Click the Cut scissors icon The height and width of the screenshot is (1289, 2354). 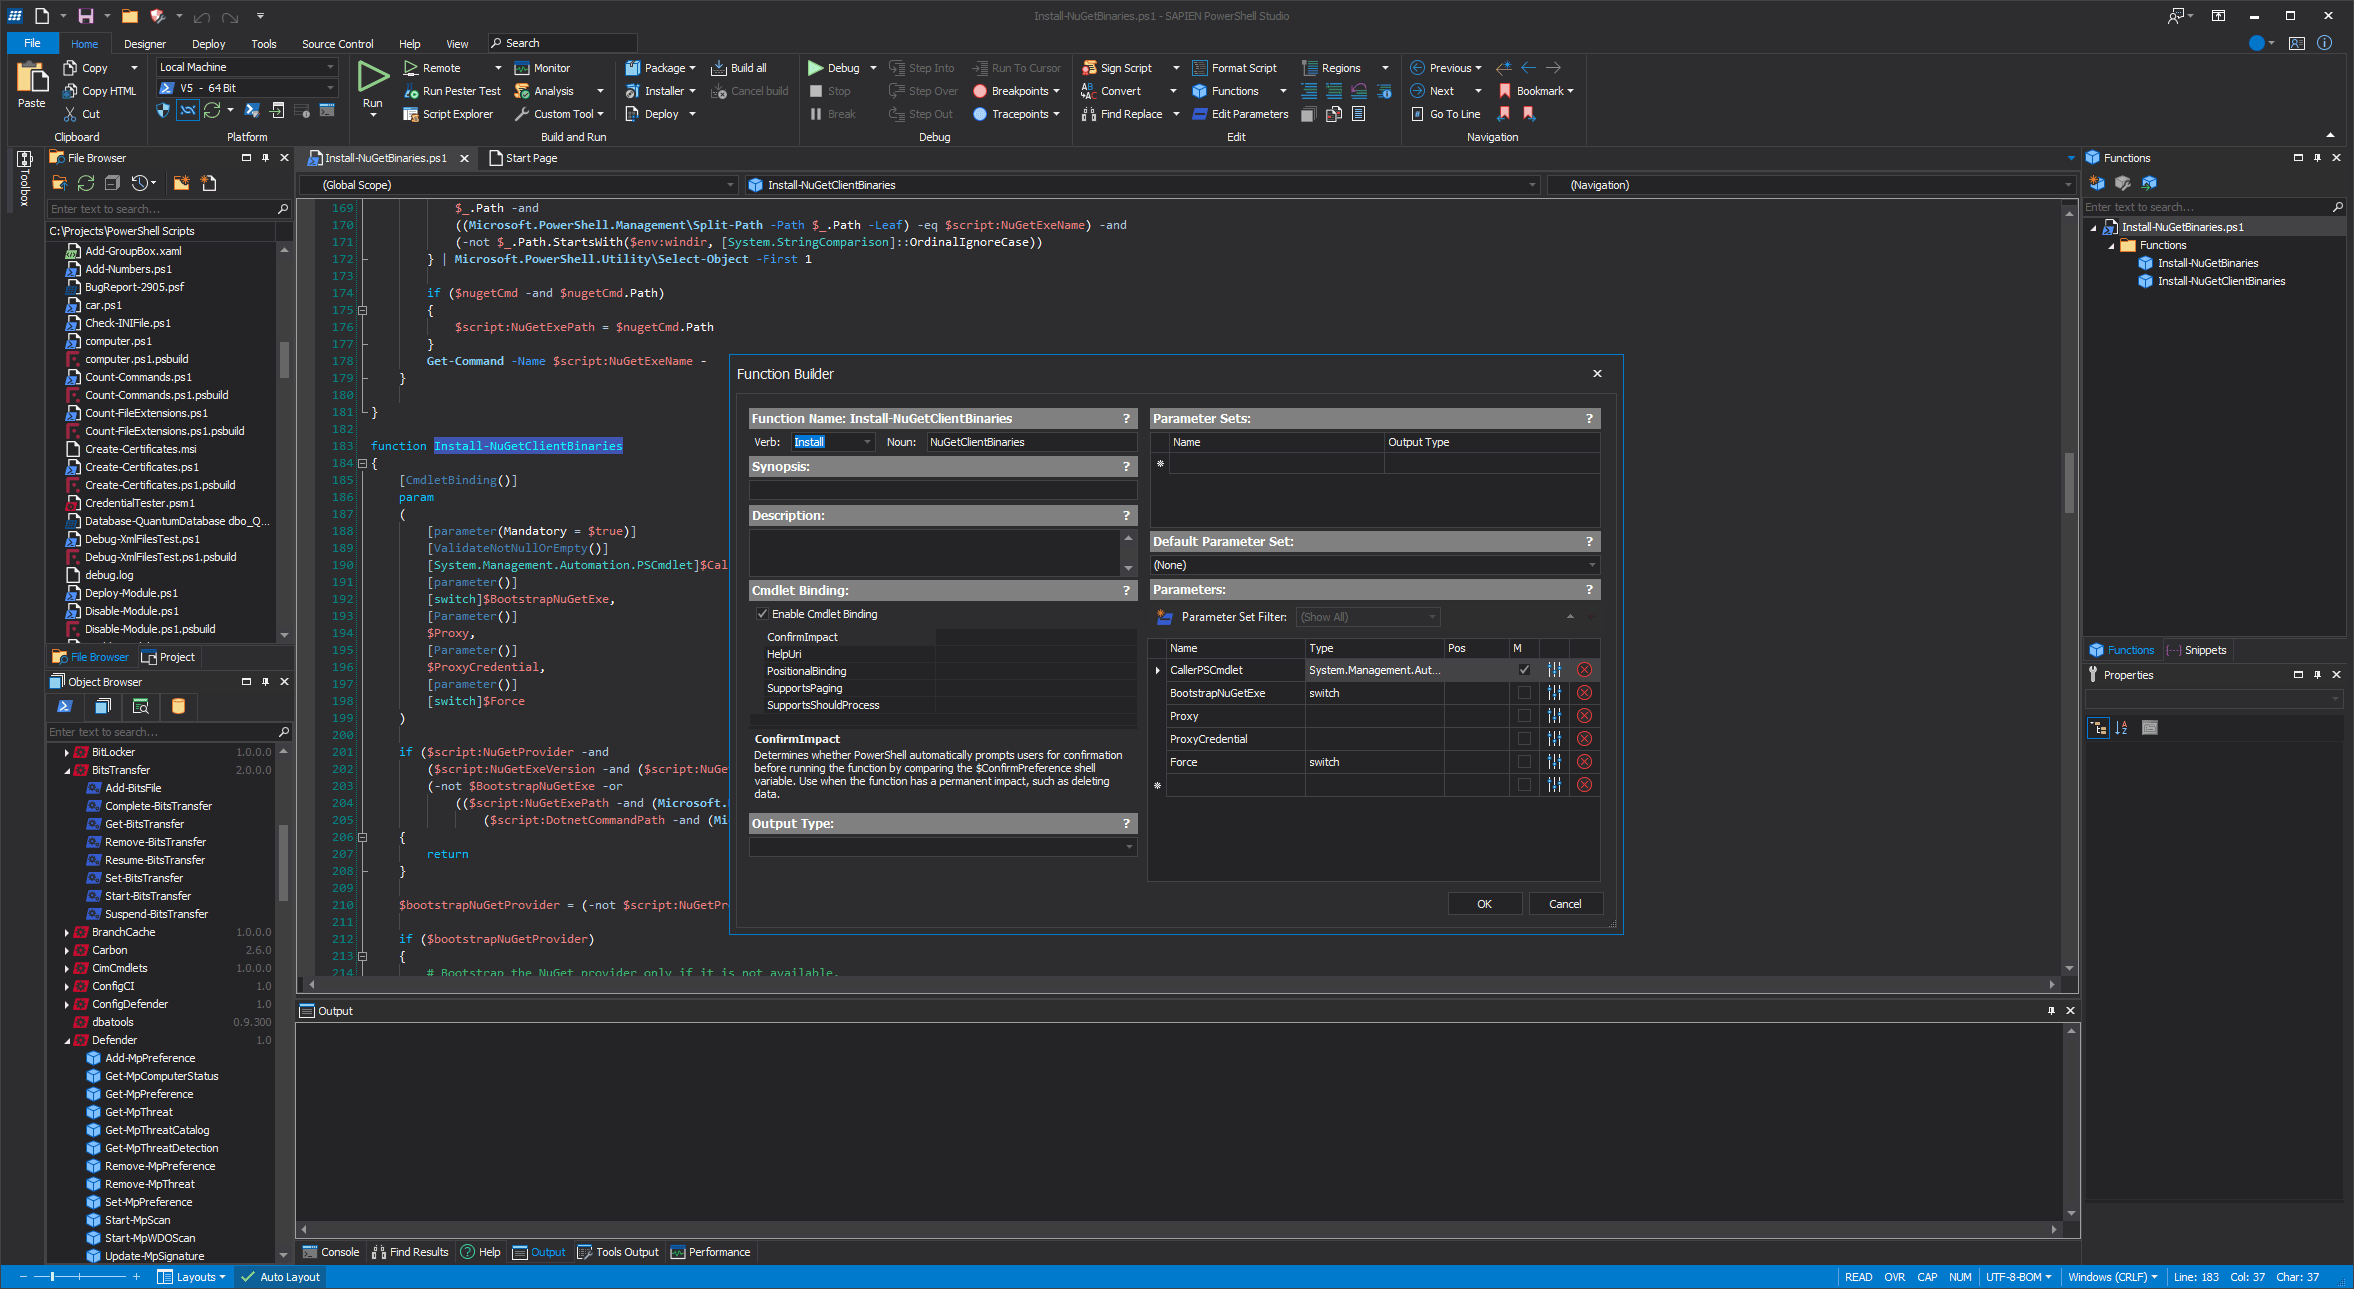(70, 114)
